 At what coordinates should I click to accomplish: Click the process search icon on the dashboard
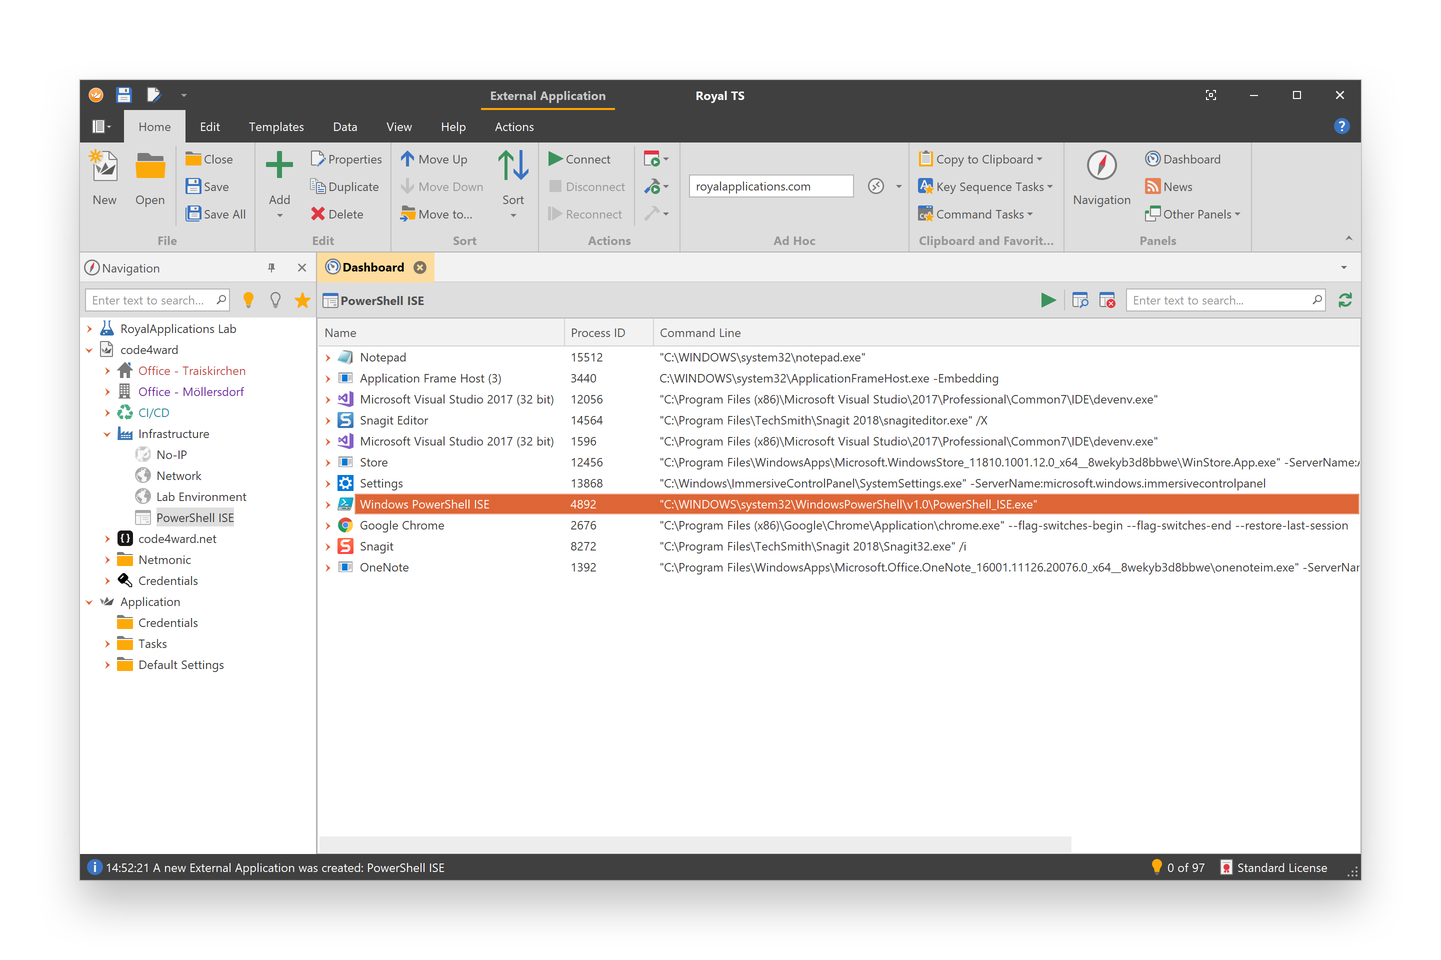click(1080, 300)
